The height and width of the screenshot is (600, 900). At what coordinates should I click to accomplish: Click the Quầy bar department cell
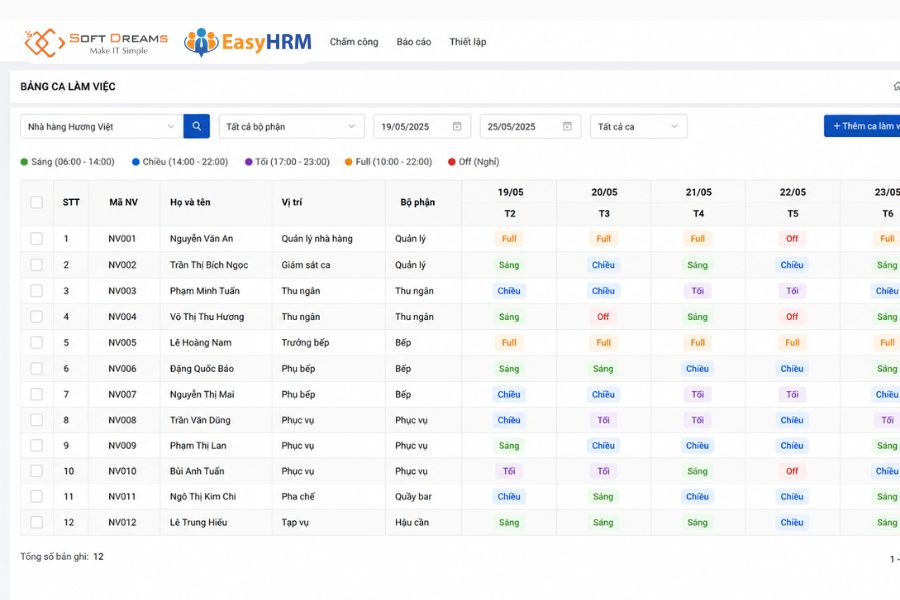(413, 496)
